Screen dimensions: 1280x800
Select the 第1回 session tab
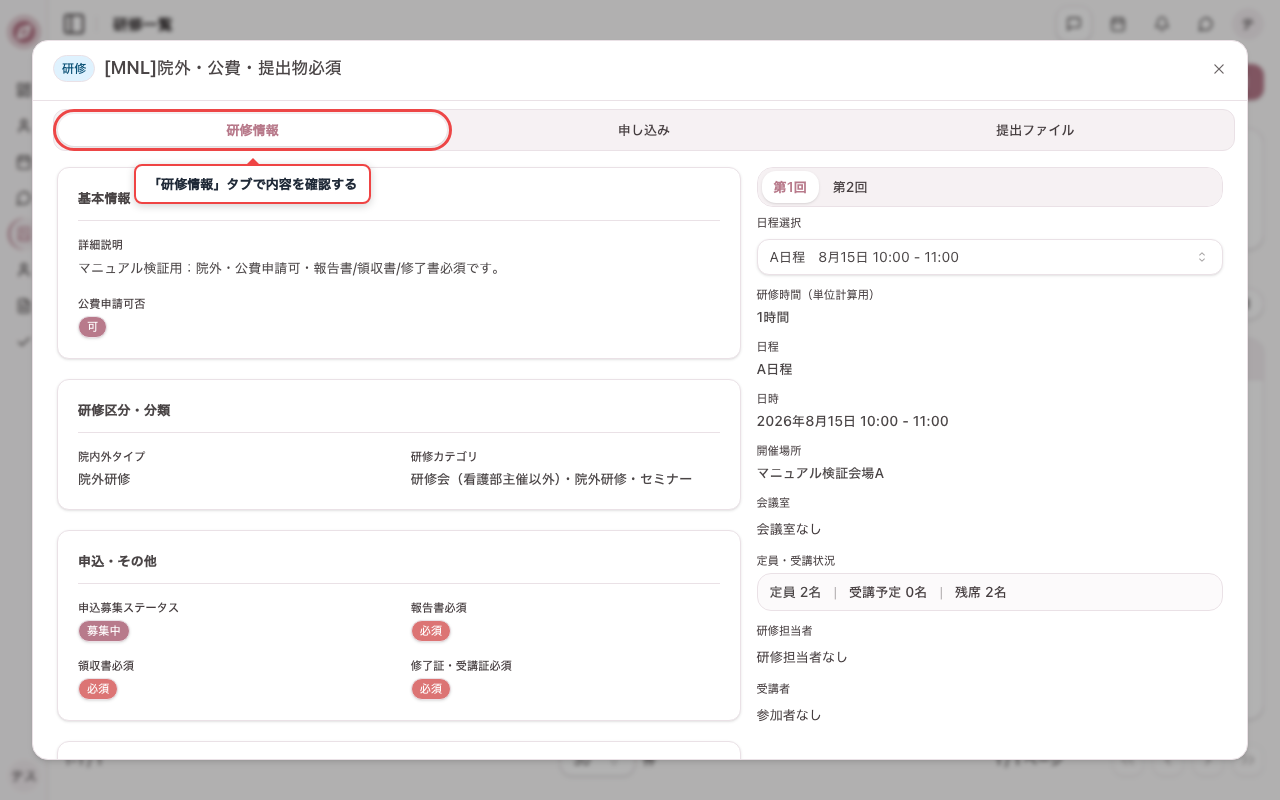(790, 187)
